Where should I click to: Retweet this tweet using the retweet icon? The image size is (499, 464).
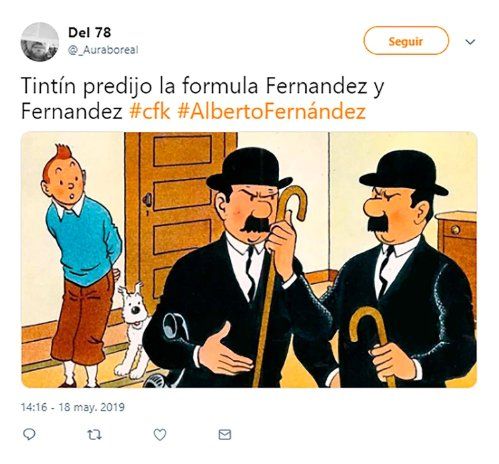pyautogui.click(x=94, y=435)
